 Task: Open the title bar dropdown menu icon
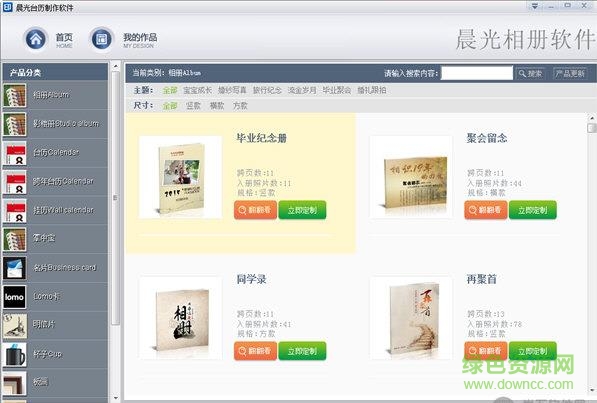click(535, 6)
